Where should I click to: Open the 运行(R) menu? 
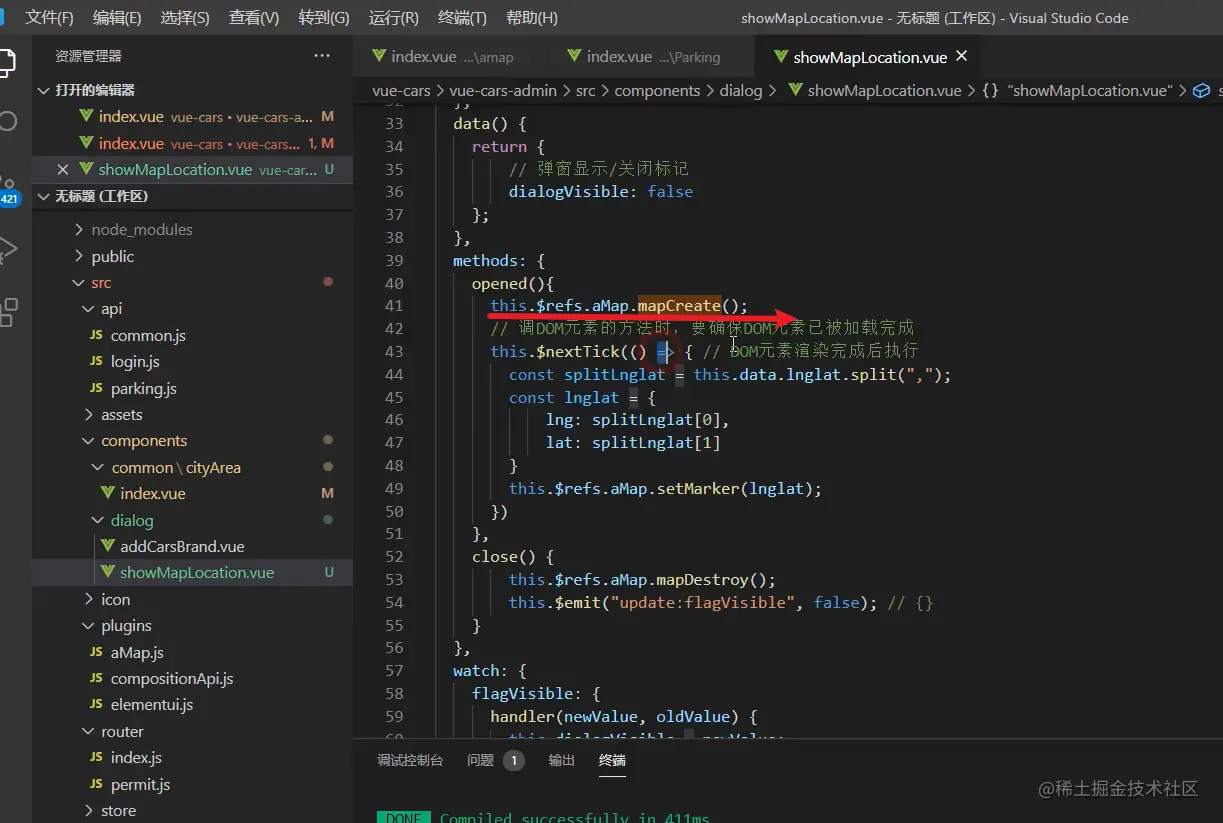coord(393,18)
